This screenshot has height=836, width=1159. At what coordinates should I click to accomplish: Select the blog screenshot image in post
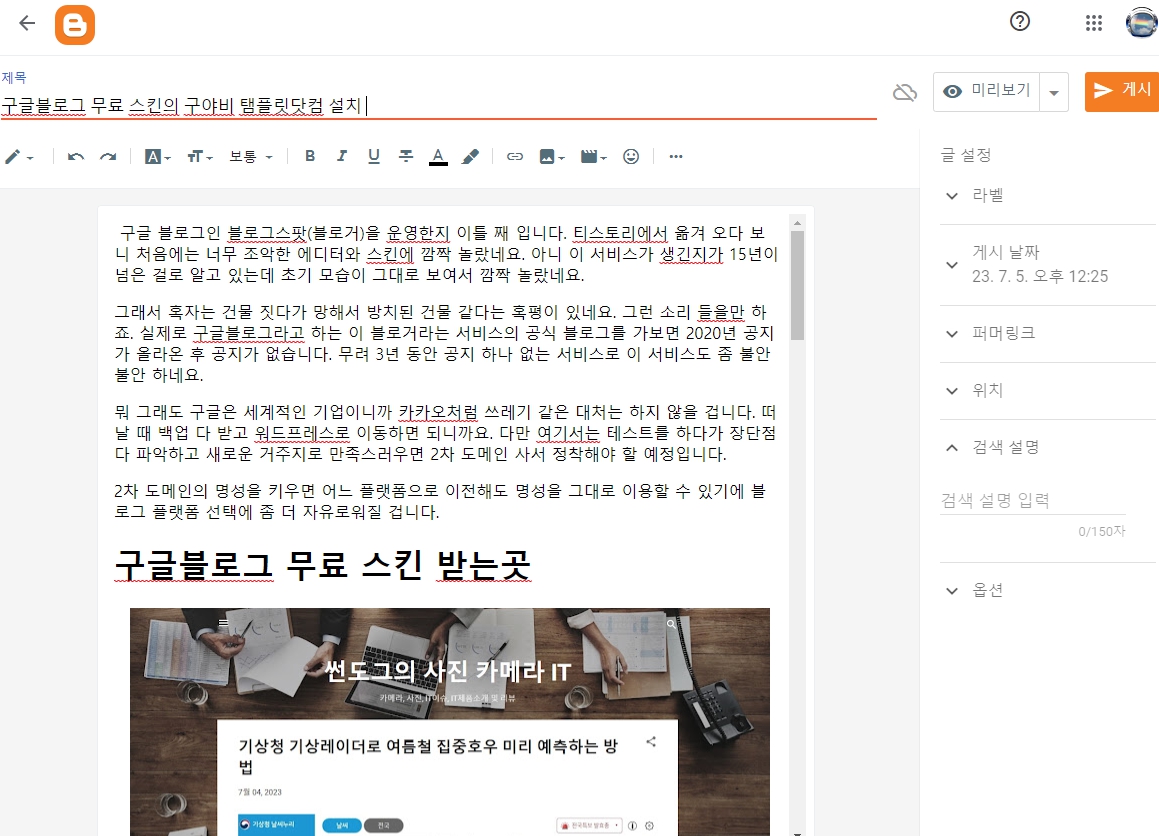click(x=449, y=721)
